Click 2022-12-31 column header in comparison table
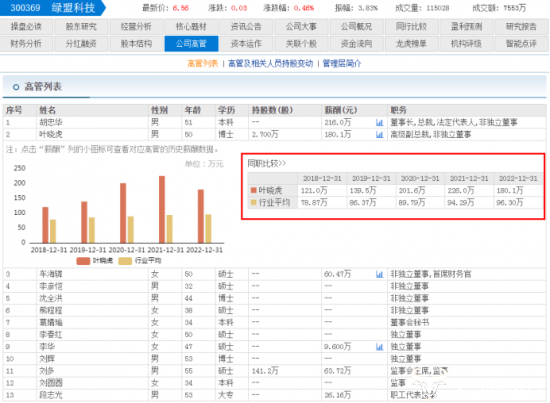This screenshot has width=550, height=403. [518, 179]
